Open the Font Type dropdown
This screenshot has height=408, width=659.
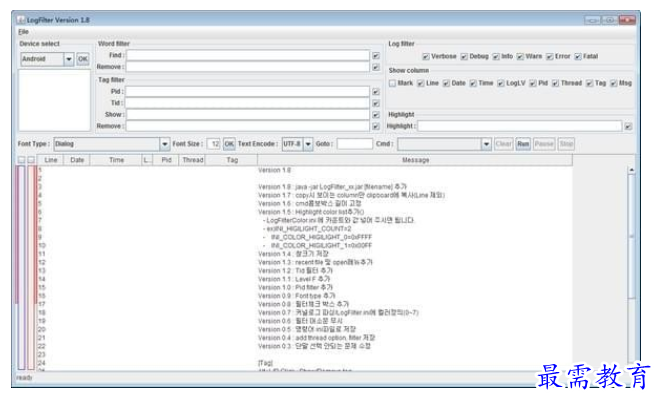point(164,144)
